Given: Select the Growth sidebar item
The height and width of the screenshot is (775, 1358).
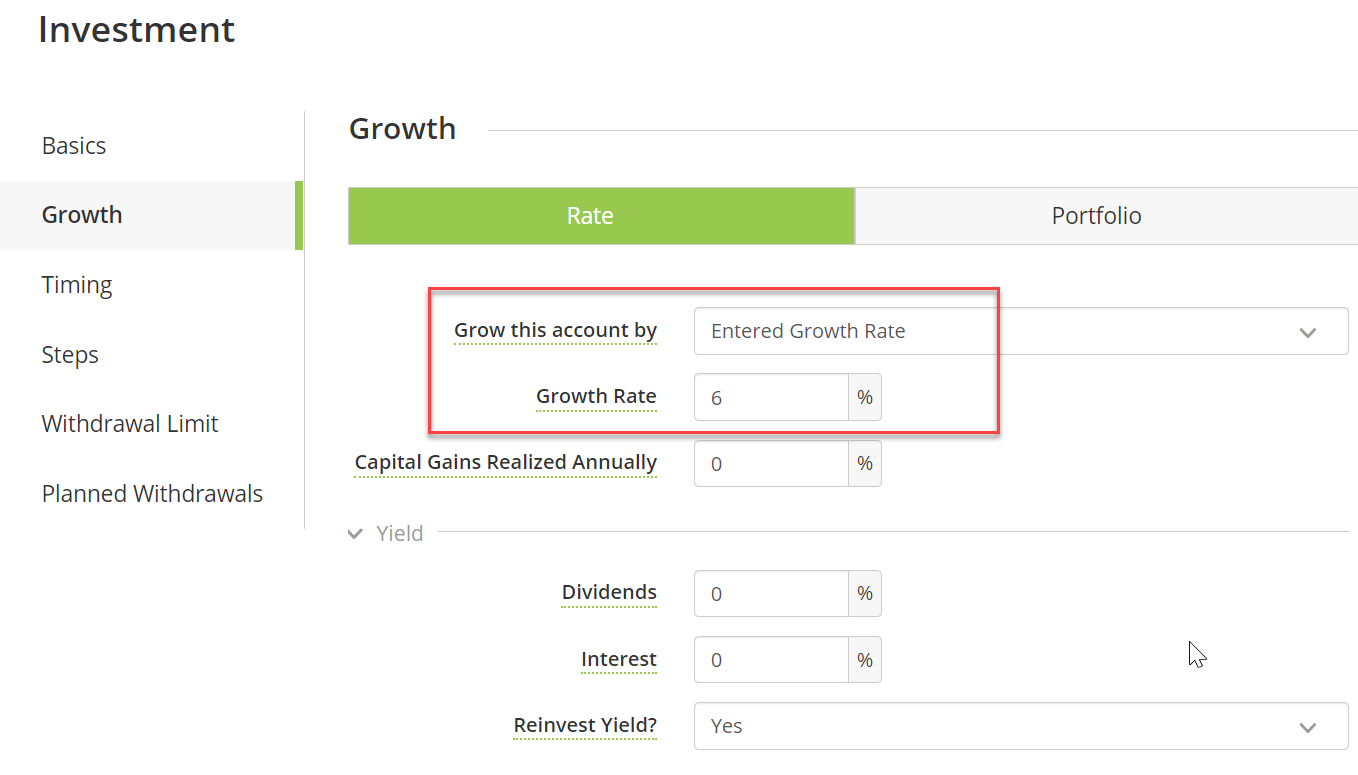Looking at the screenshot, I should point(150,215).
